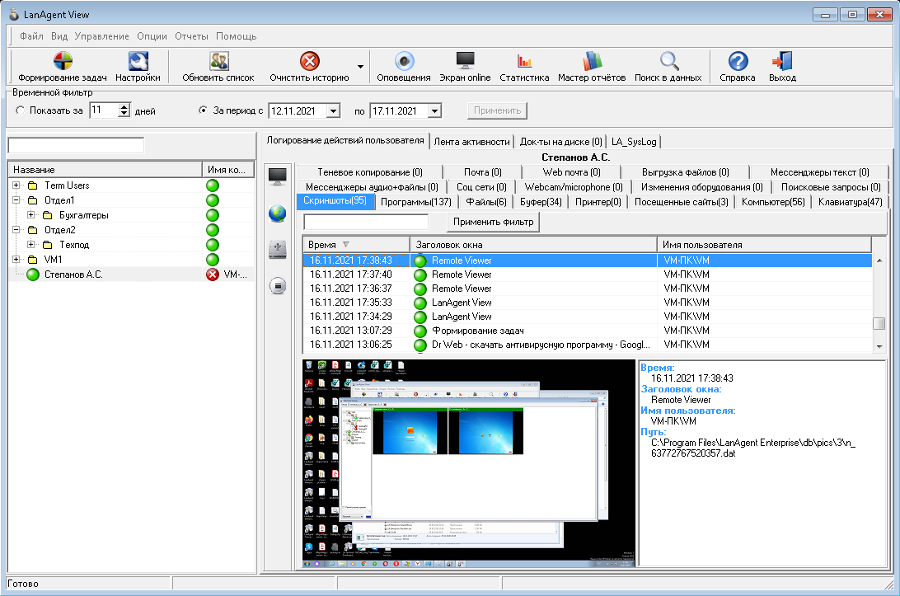Open the 12.11.2021 start date dropdown
The width and height of the screenshot is (900, 596).
pyautogui.click(x=333, y=111)
